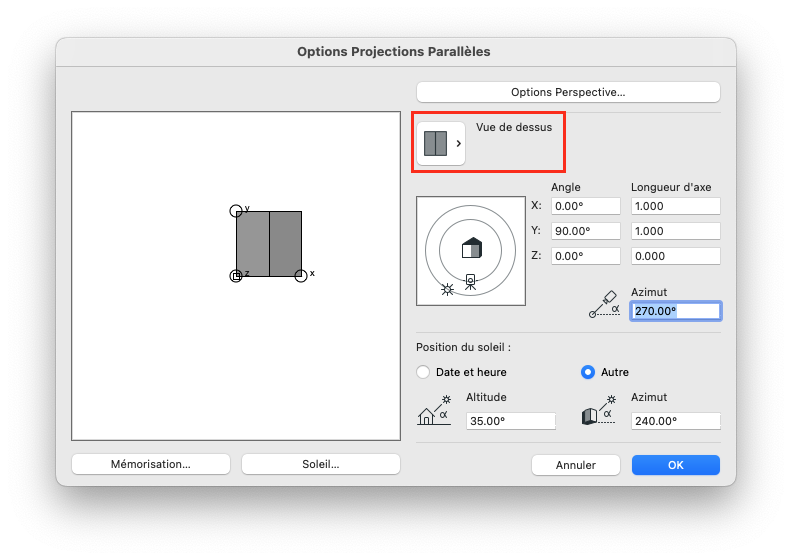Click the sun icon on the orbit dial
Image resolution: width=792 pixels, height=560 pixels.
pos(447,289)
